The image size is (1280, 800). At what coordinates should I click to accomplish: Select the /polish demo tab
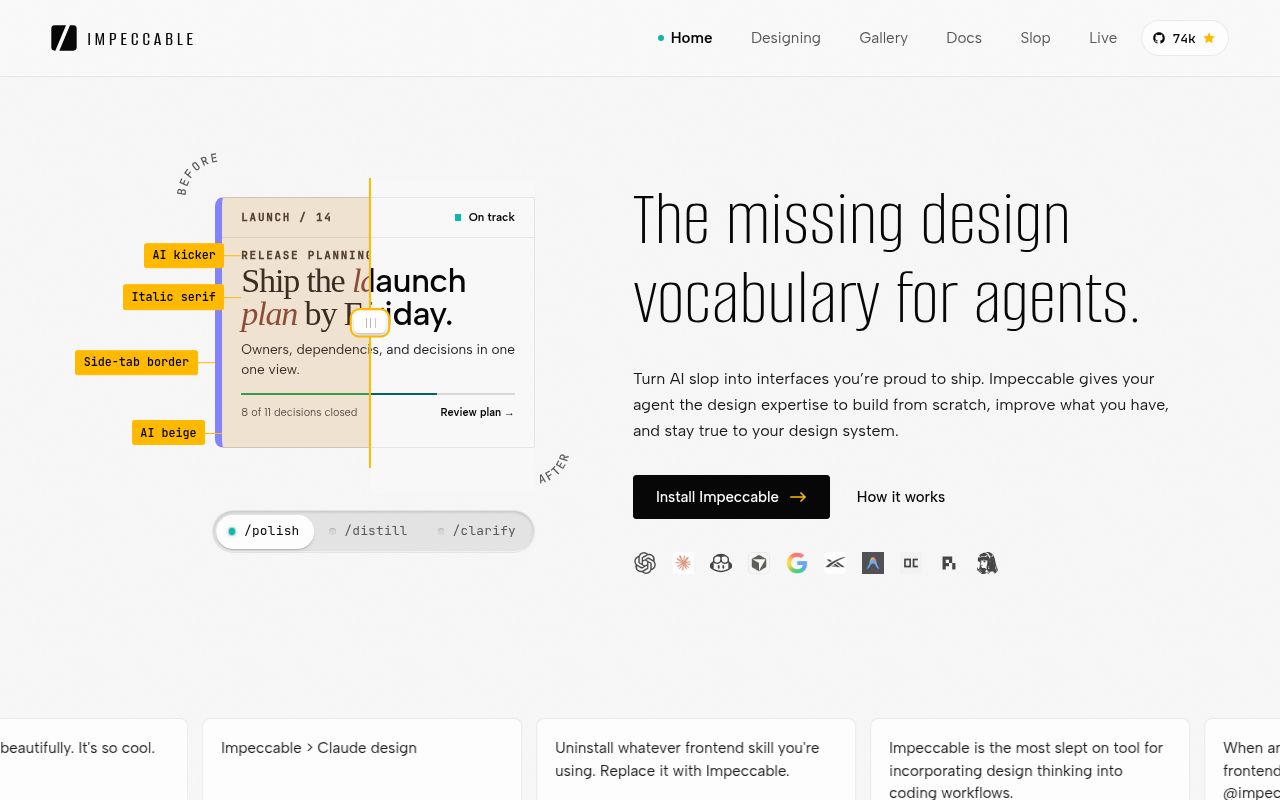coord(265,531)
